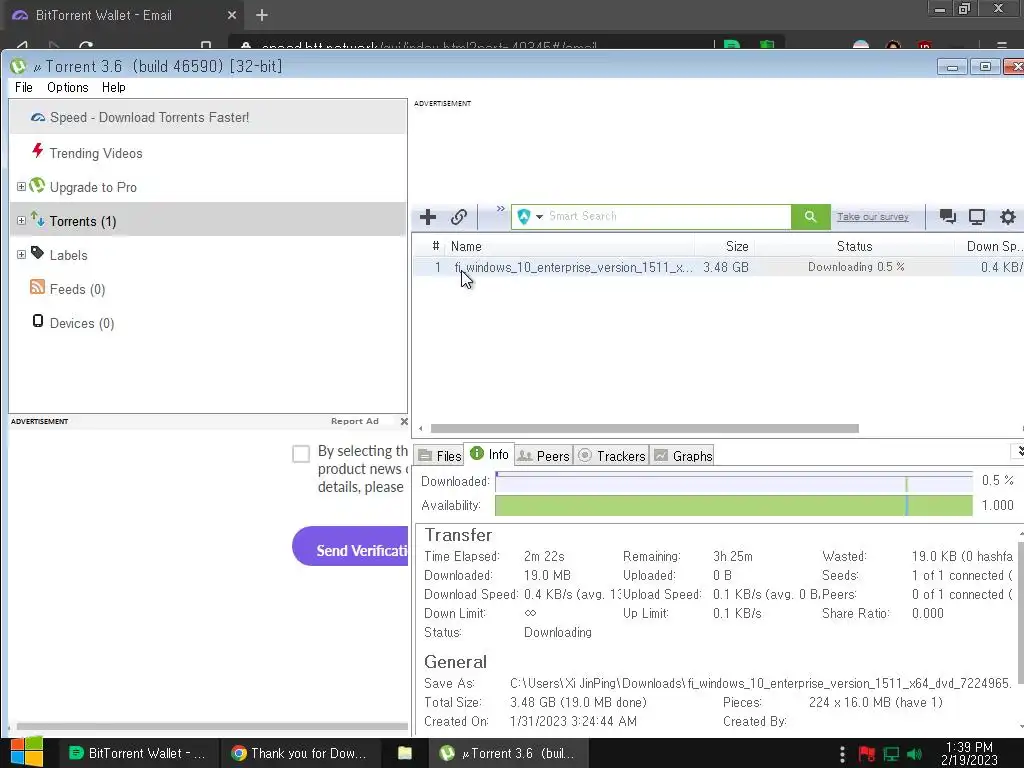Click the torrent list horizontal scrollbar

pos(645,428)
